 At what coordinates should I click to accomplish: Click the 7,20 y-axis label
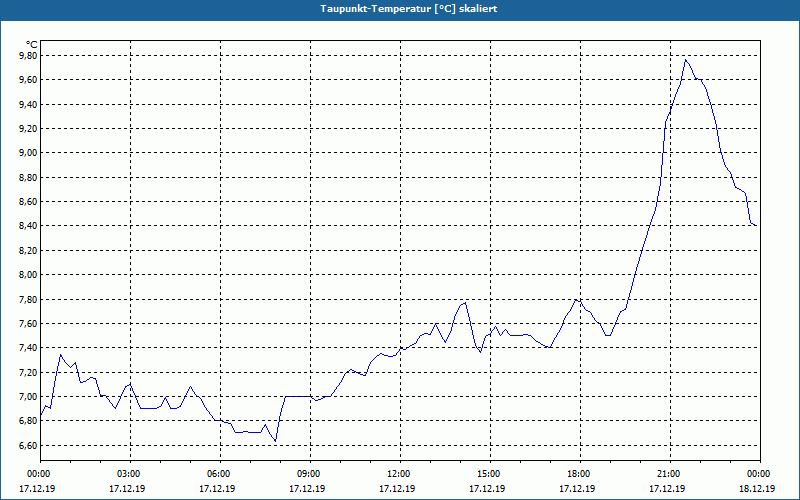click(28, 372)
